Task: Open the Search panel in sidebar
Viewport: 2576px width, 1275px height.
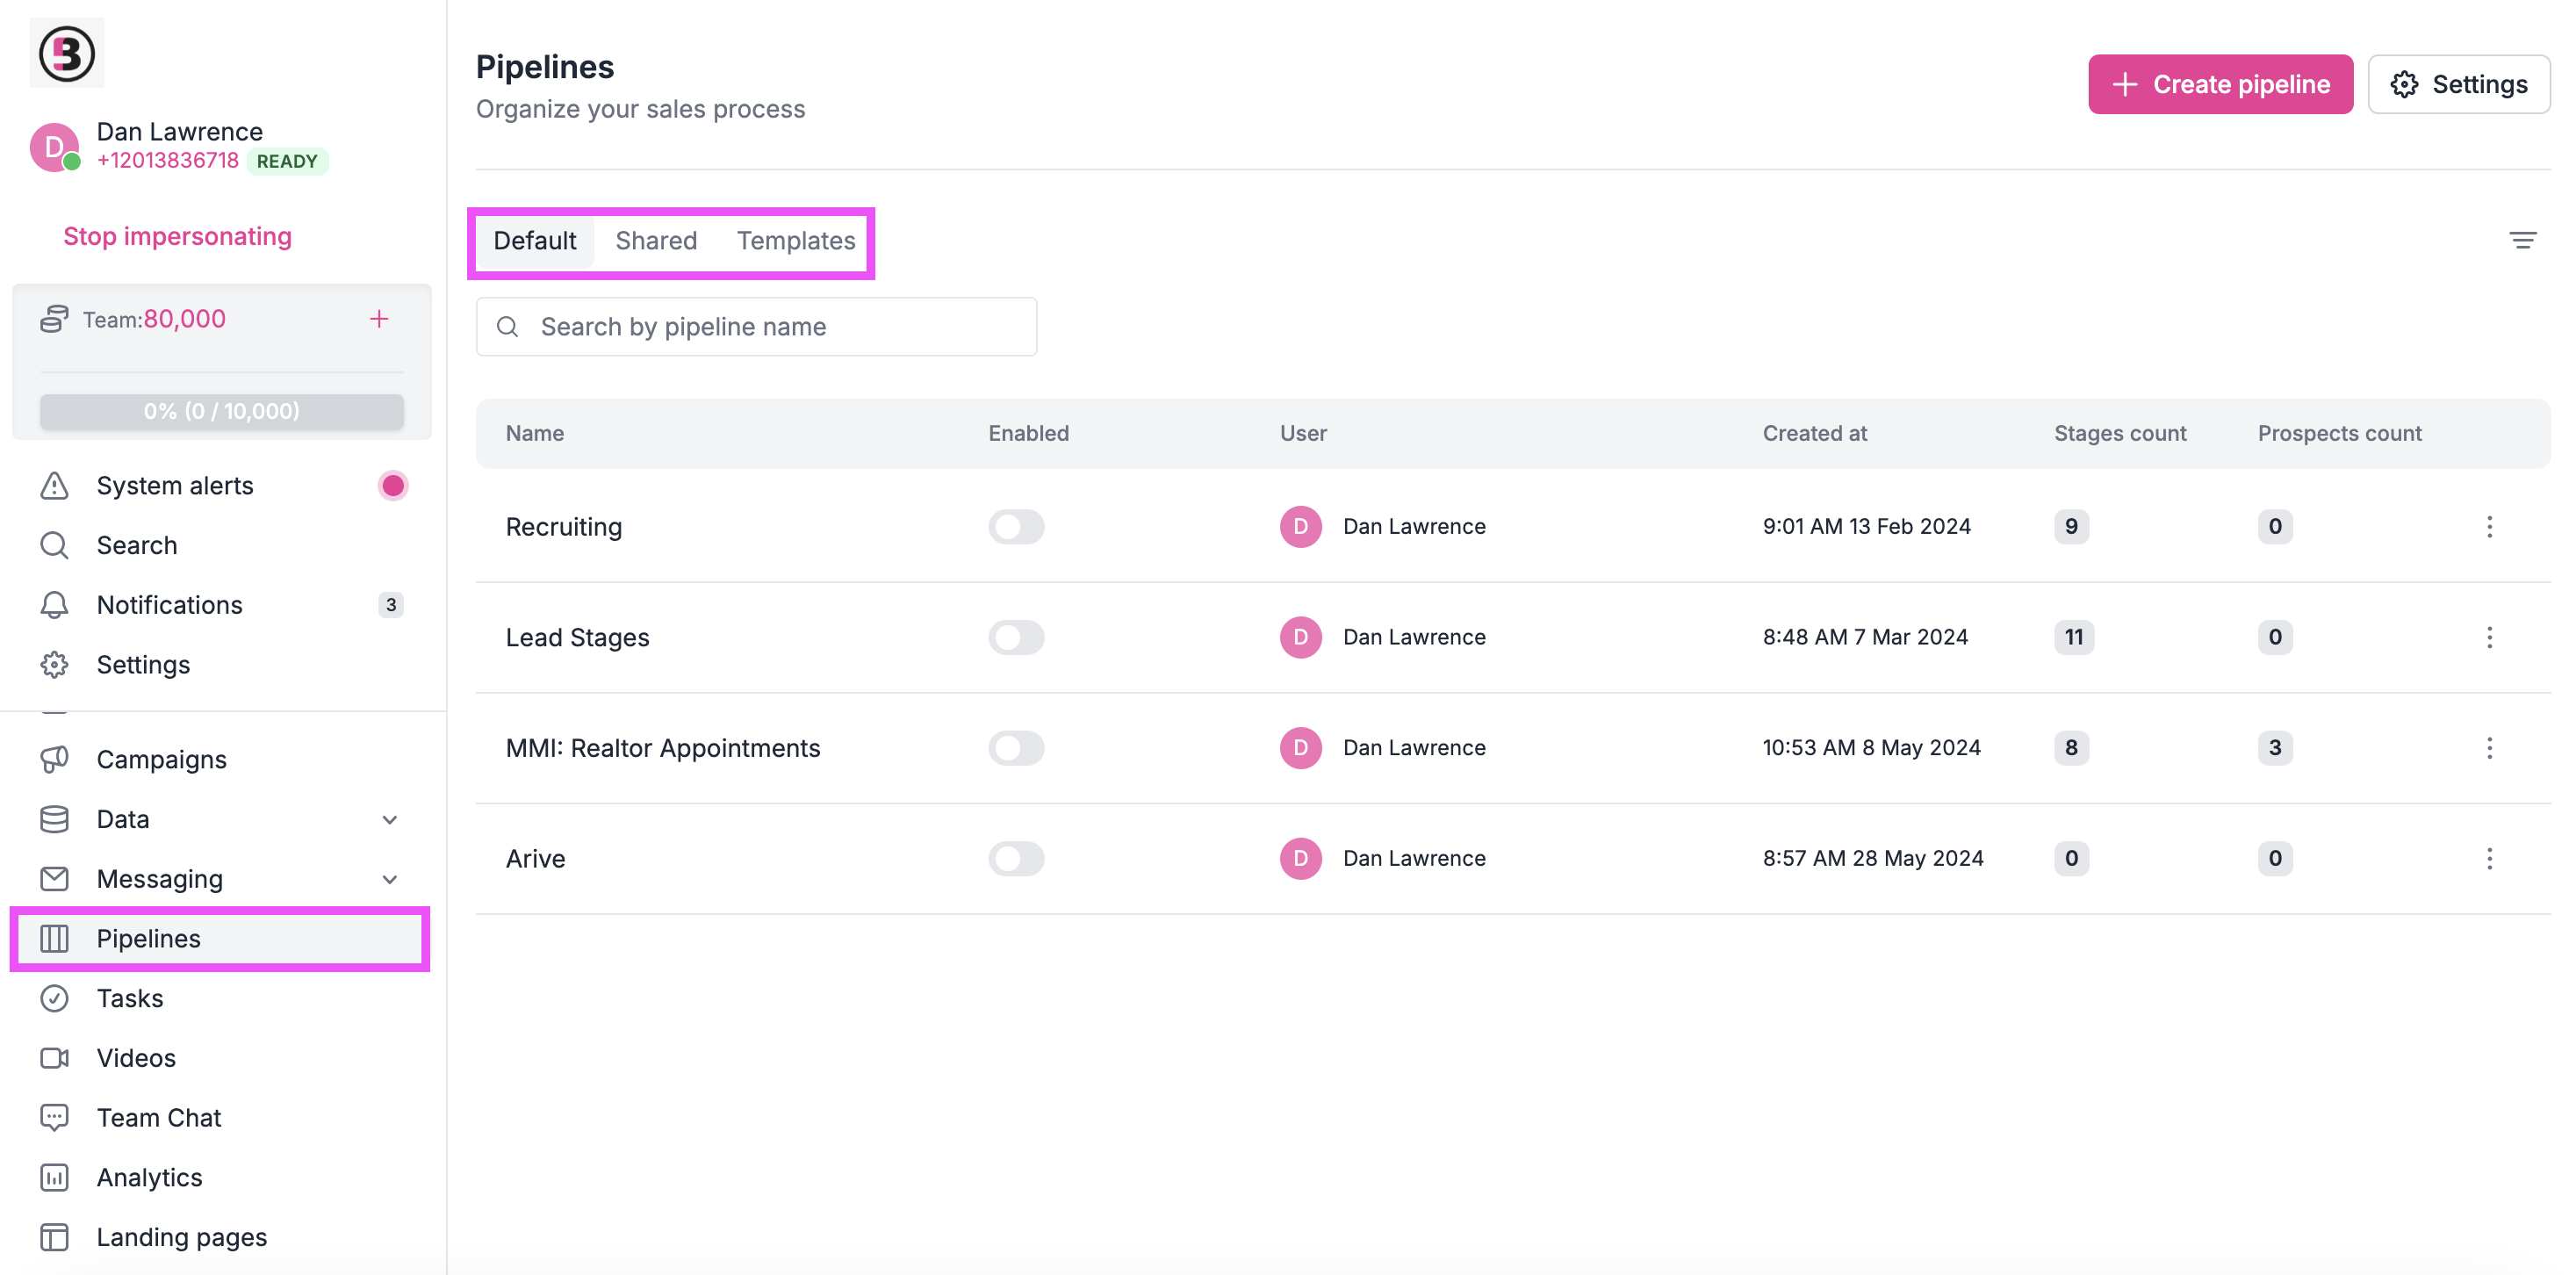Action: tap(136, 545)
